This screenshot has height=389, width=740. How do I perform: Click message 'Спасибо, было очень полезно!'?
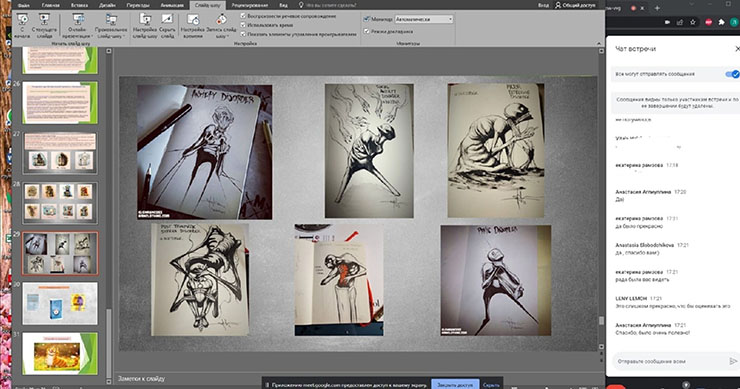click(653, 333)
